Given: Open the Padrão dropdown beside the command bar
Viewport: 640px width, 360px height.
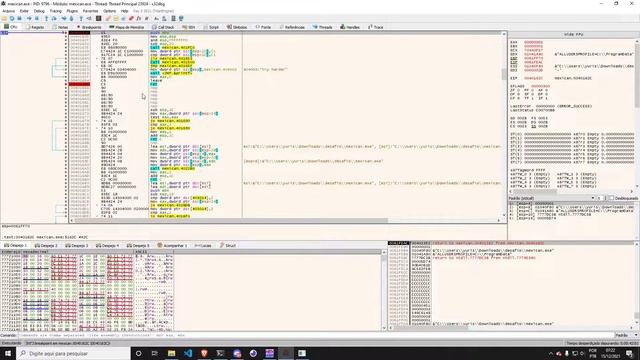Looking at the screenshot, I should (627, 335).
